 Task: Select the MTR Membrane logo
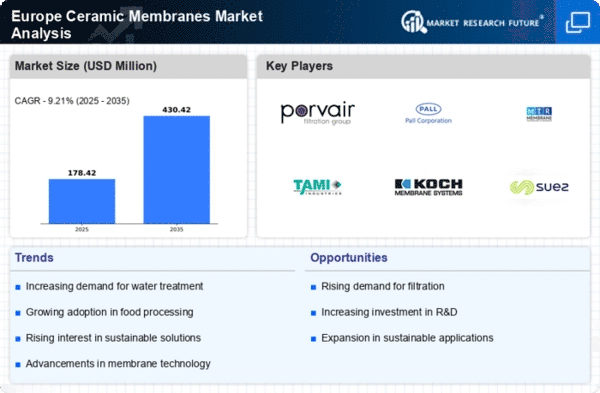pos(539,114)
